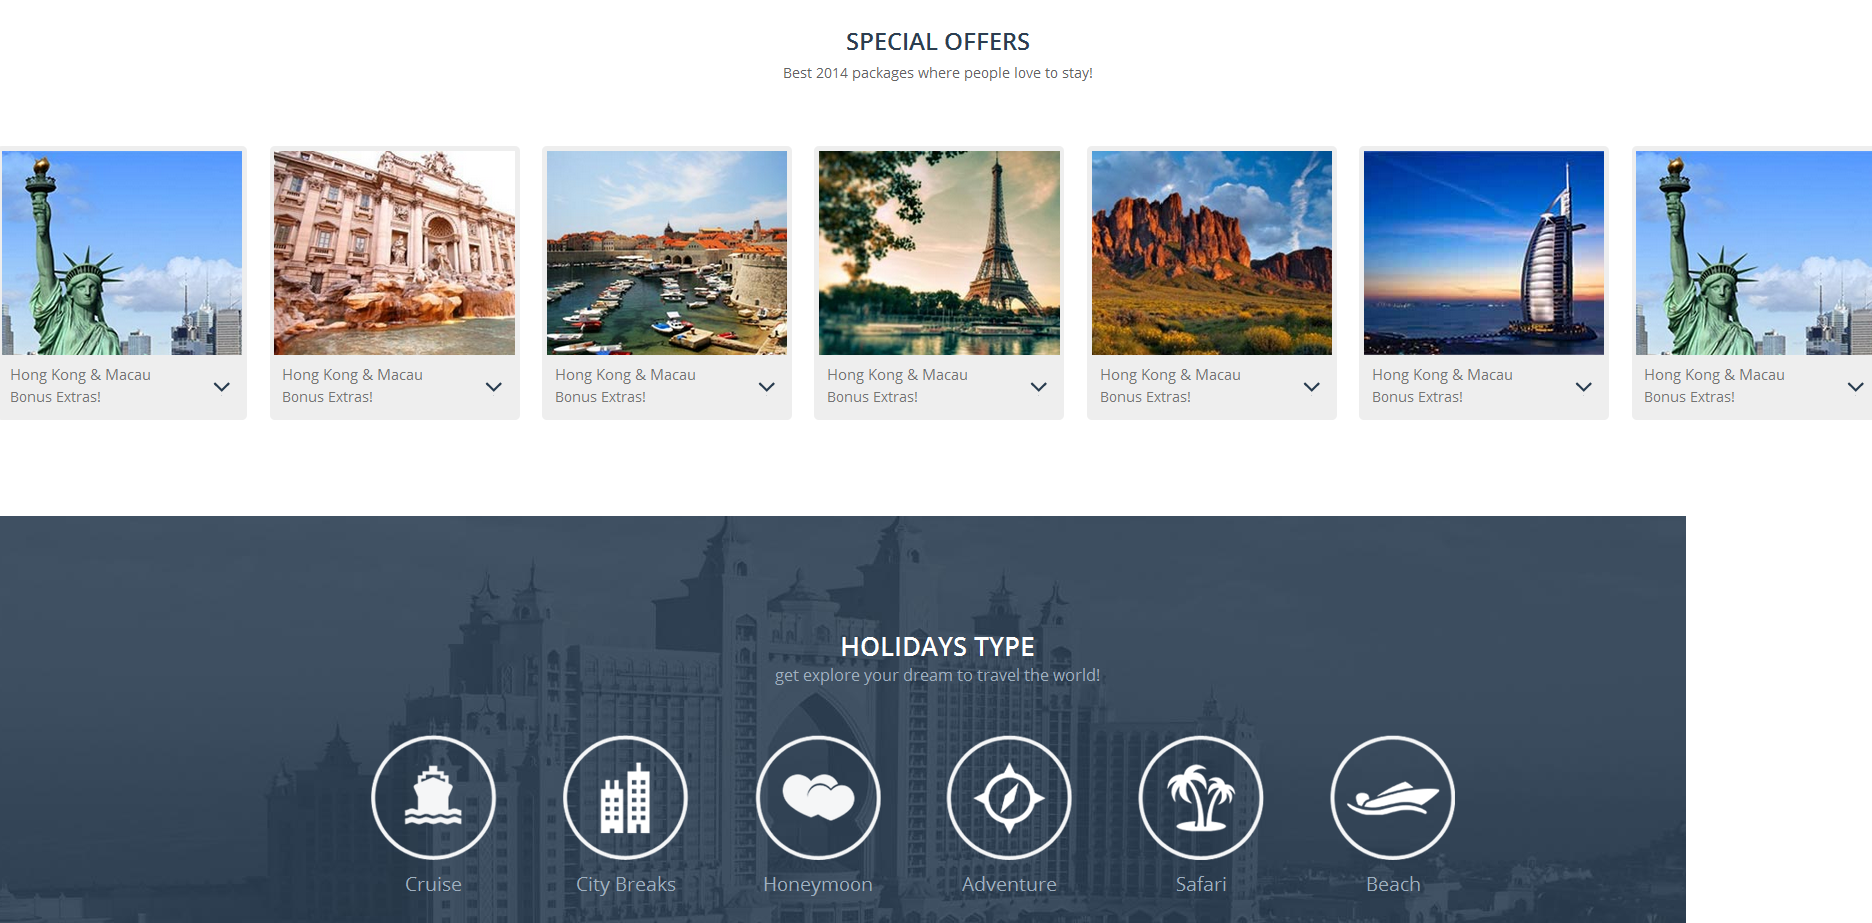Pick the Beach speedboat icon

click(x=1393, y=797)
